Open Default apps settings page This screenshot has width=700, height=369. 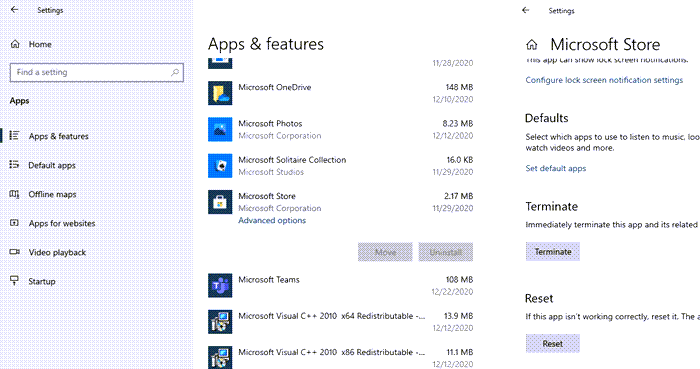point(52,165)
